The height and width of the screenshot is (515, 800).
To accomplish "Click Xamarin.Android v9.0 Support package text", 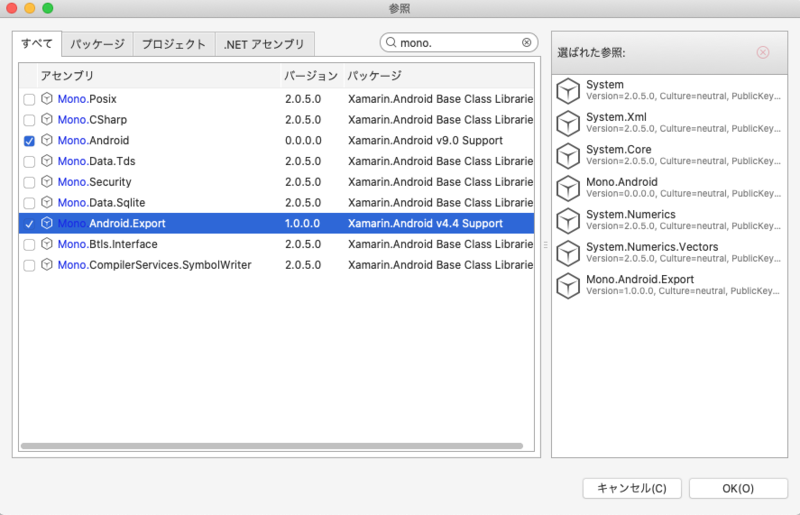I will 426,140.
